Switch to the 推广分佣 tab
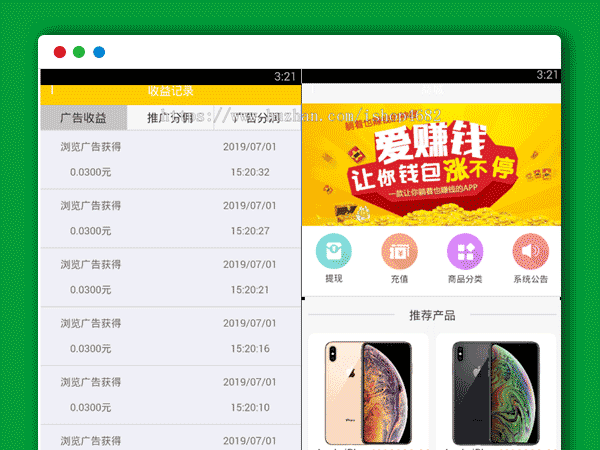 click(x=170, y=117)
